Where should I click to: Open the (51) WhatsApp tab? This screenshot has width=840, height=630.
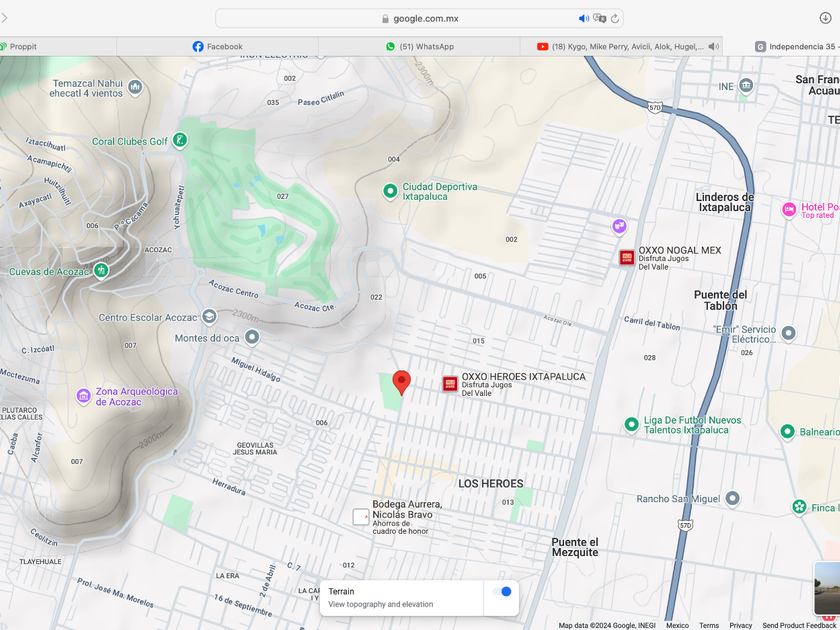tap(419, 47)
